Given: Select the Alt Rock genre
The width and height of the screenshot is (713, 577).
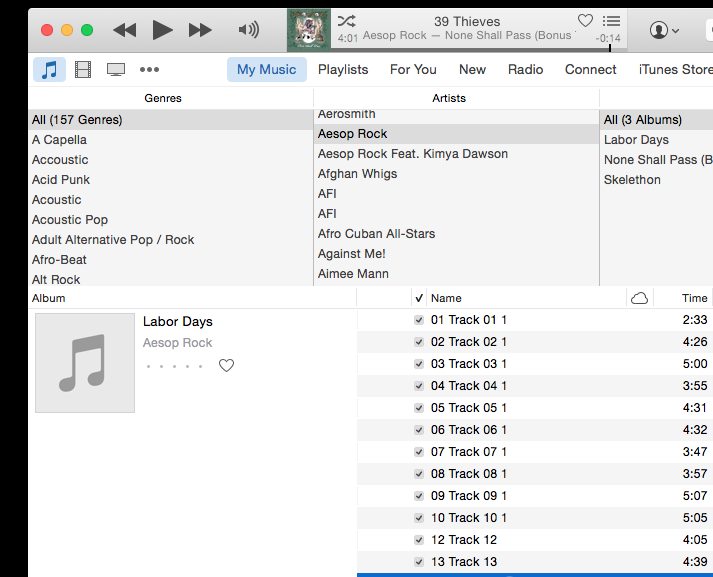Looking at the screenshot, I should tap(171, 279).
